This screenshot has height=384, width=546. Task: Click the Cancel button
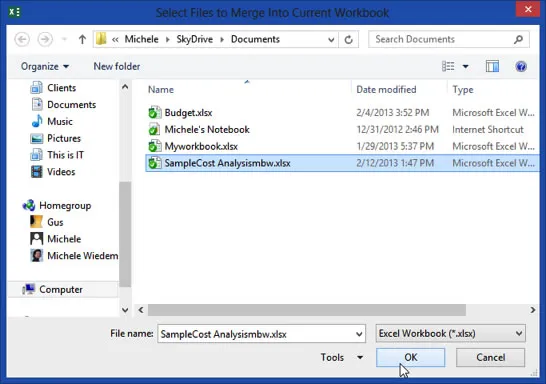click(491, 357)
